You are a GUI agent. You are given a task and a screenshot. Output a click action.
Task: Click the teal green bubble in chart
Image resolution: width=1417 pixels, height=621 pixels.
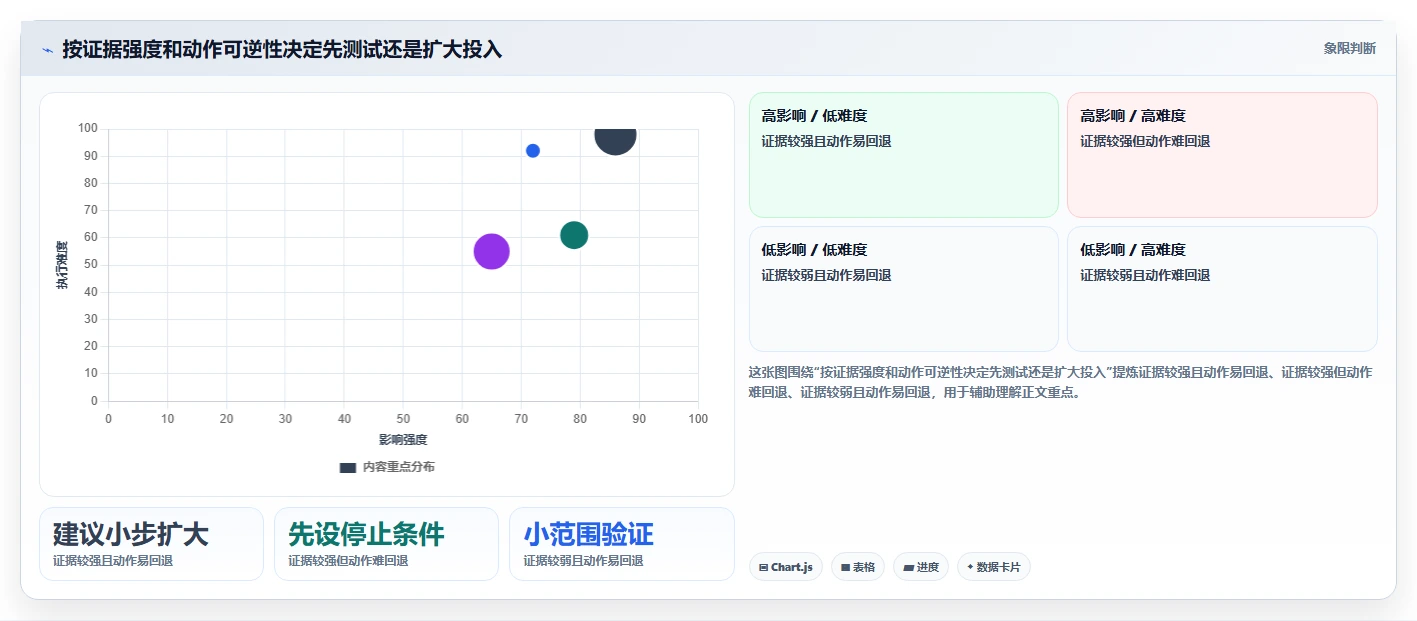coord(574,236)
